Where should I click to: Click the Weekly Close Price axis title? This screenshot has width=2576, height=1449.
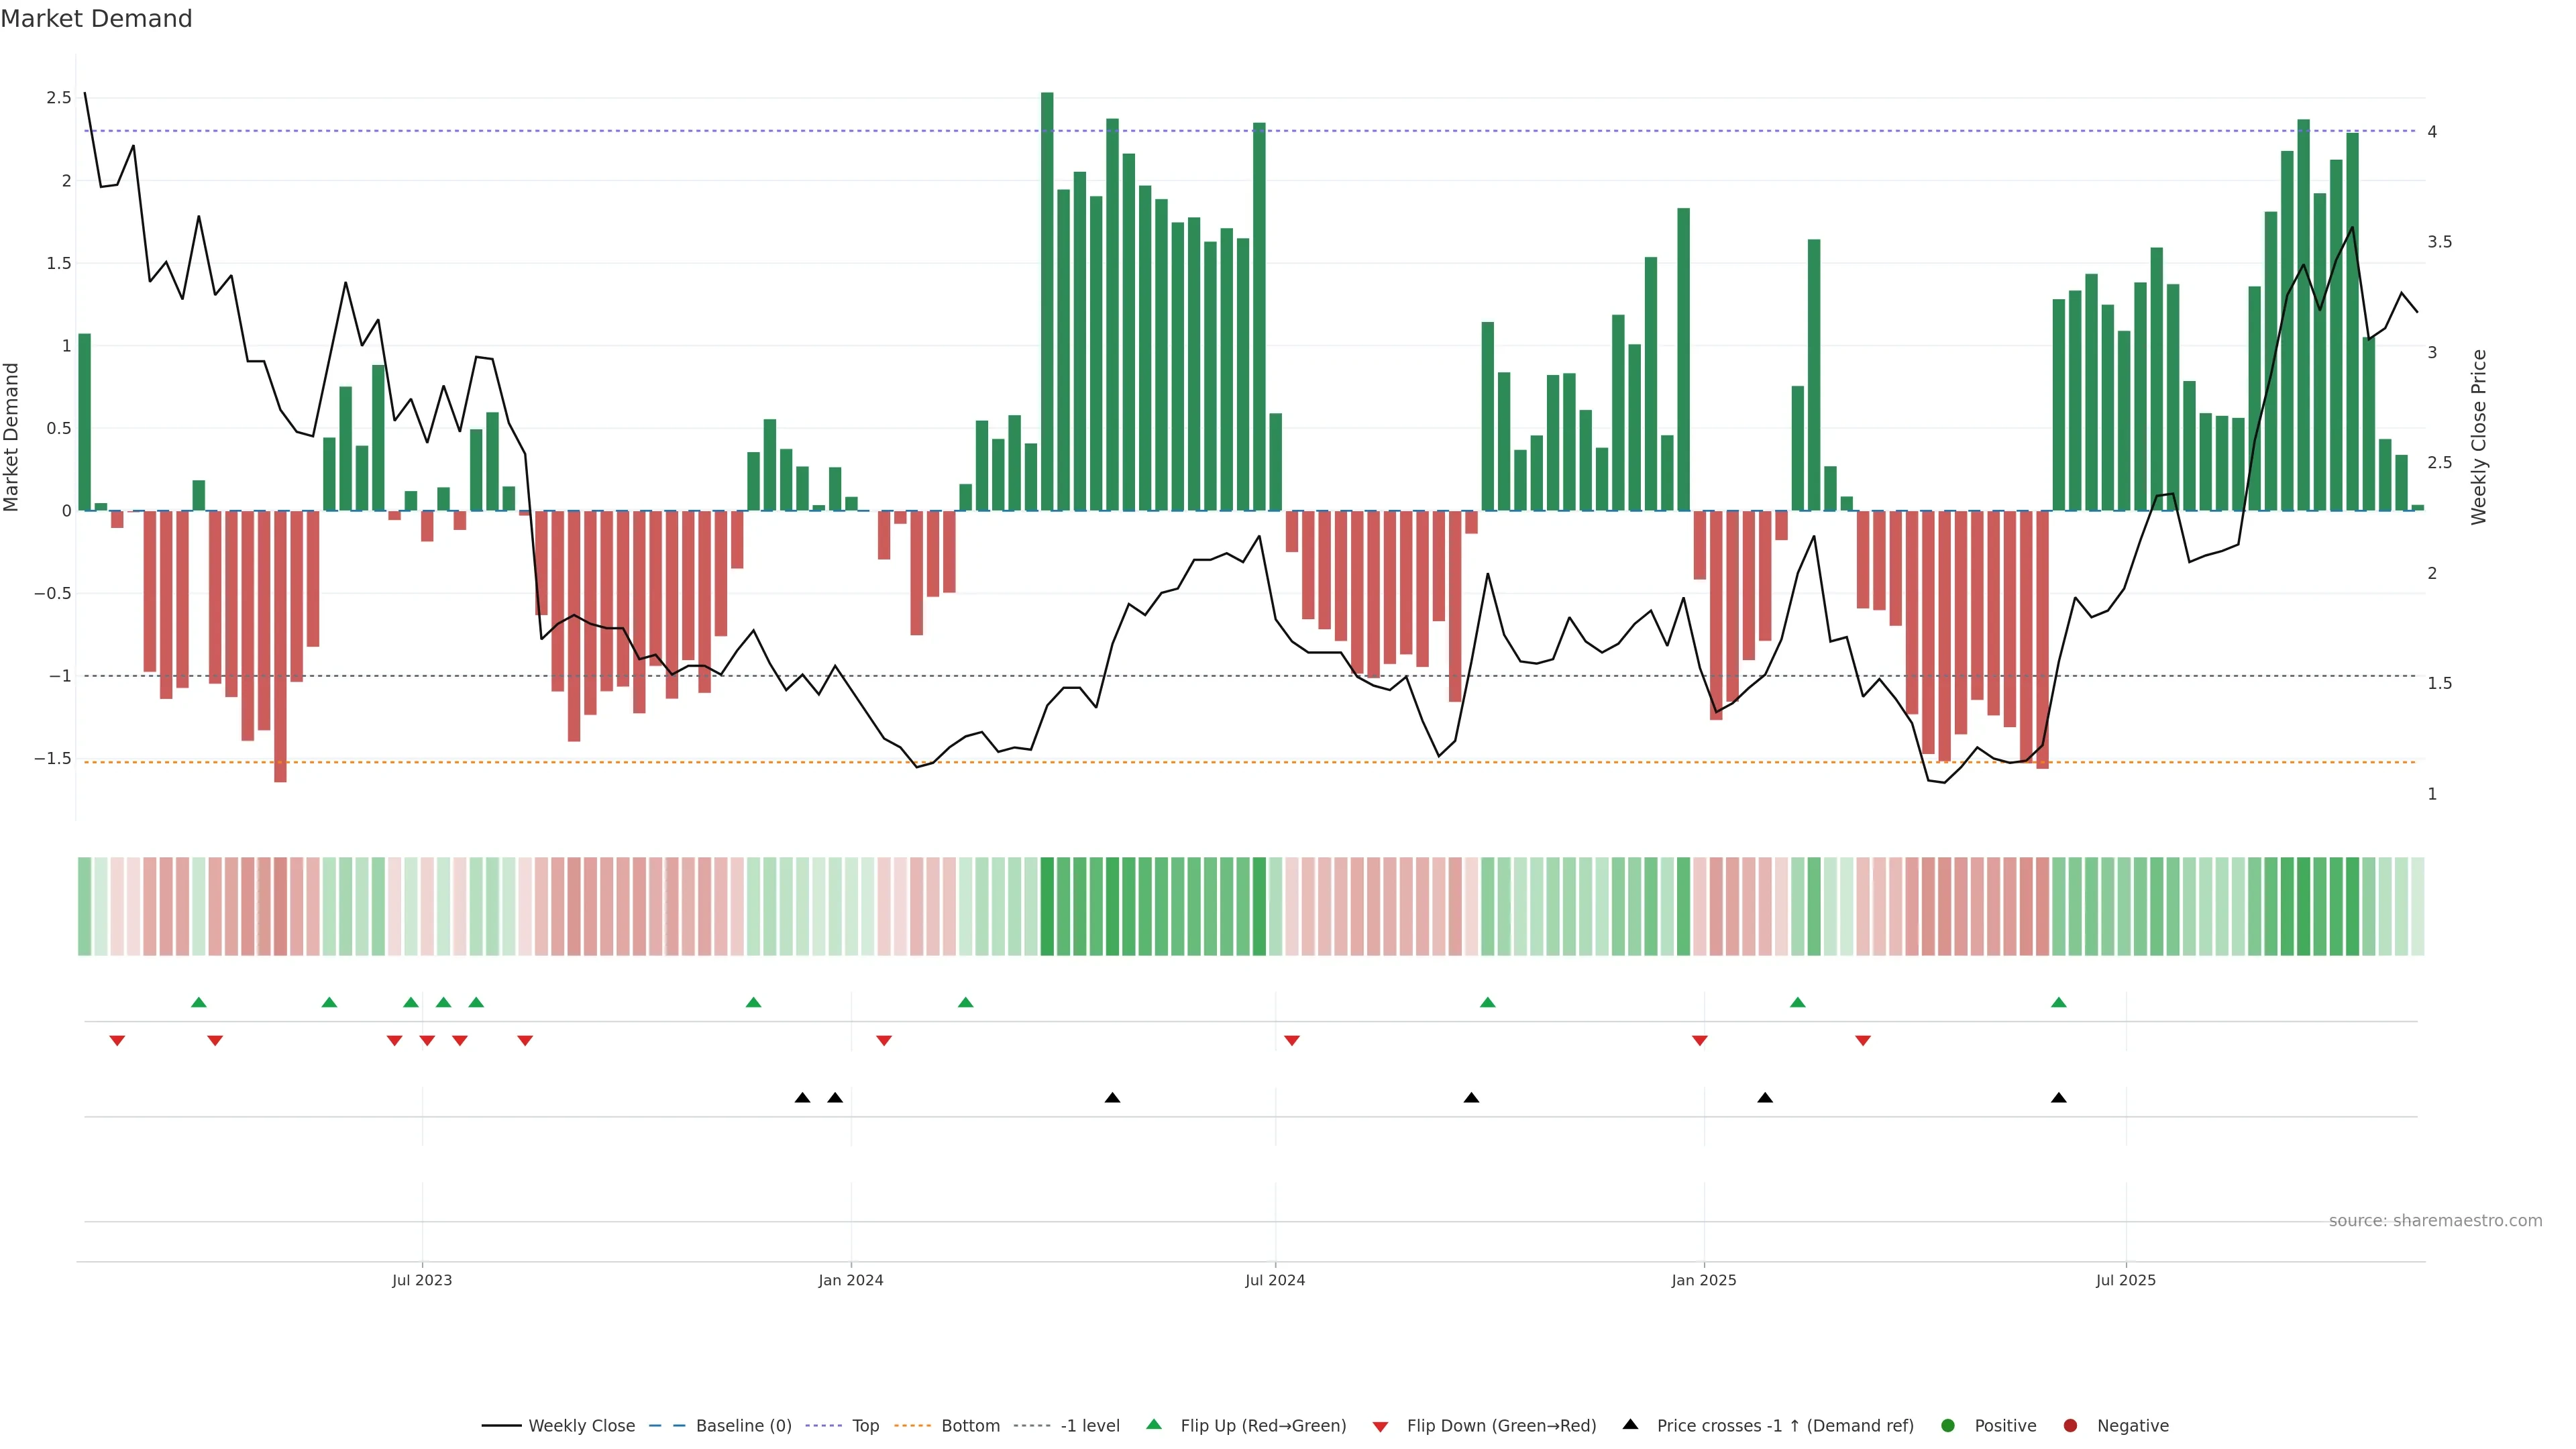[x=2478, y=437]
